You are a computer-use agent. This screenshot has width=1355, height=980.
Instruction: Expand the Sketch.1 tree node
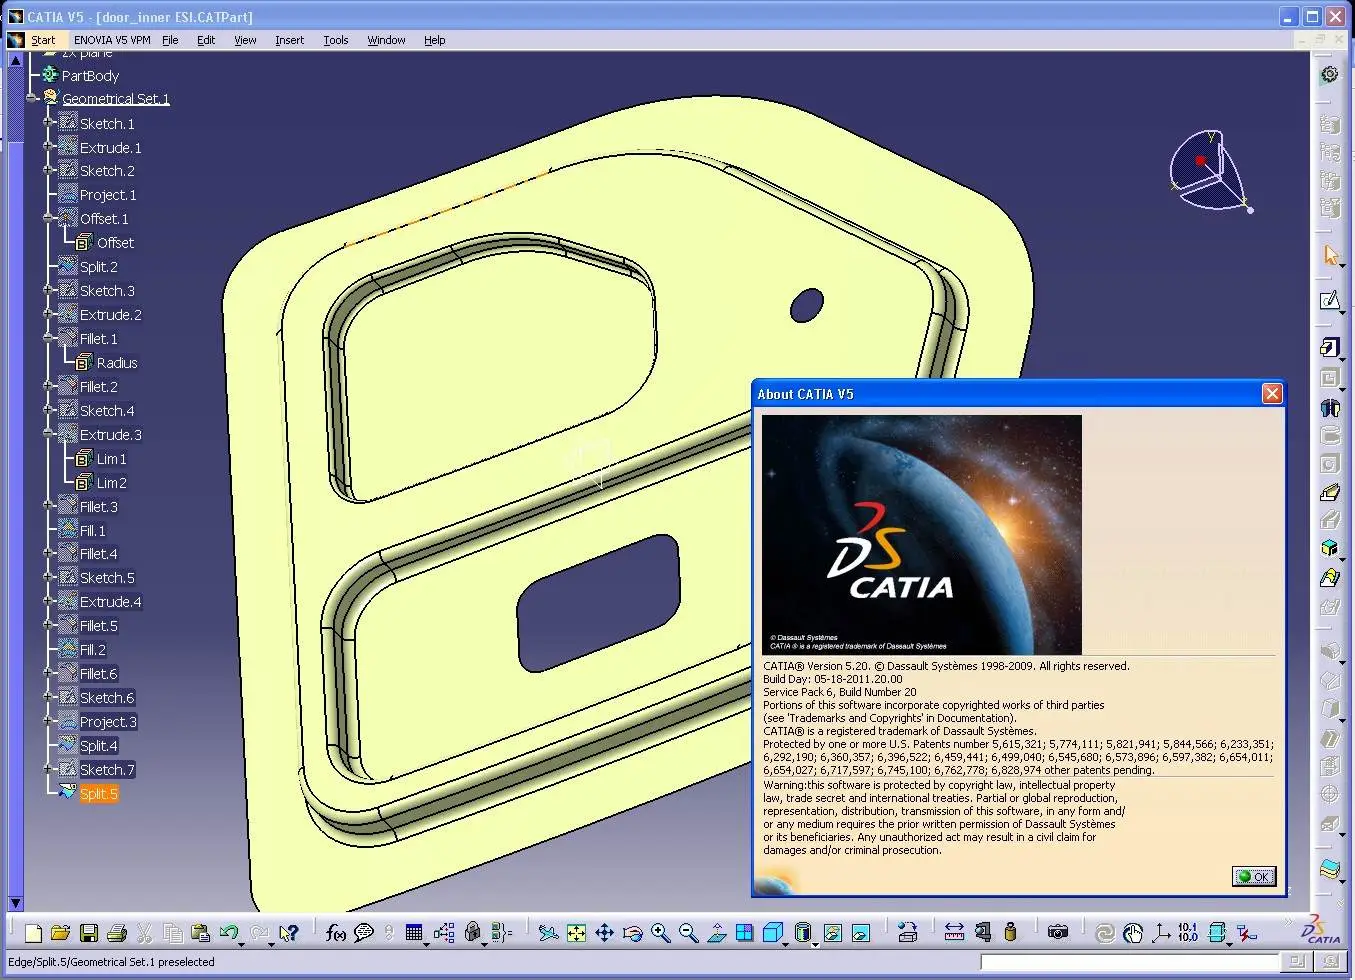48,122
